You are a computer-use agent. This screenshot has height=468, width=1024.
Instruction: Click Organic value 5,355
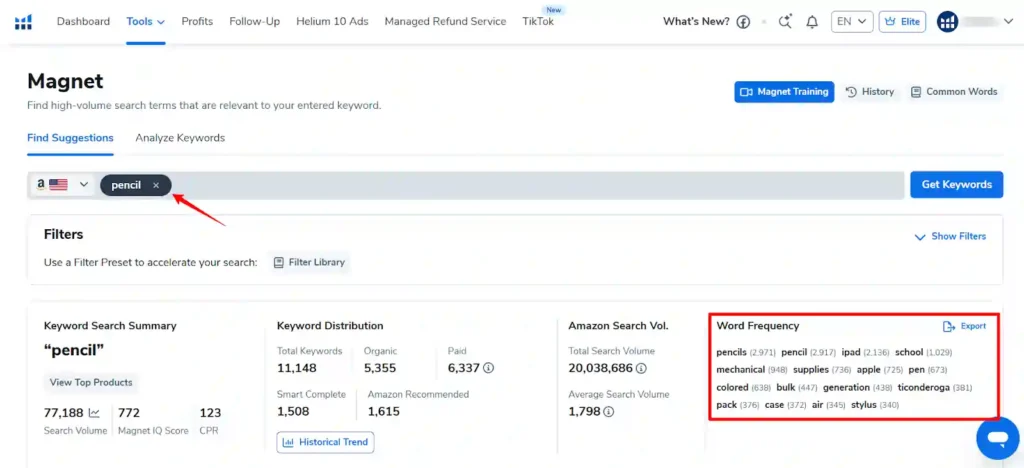point(380,368)
